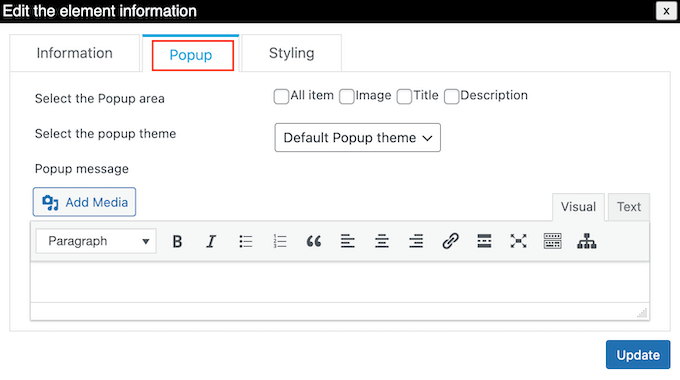Check the All item checkbox

pyautogui.click(x=281, y=96)
